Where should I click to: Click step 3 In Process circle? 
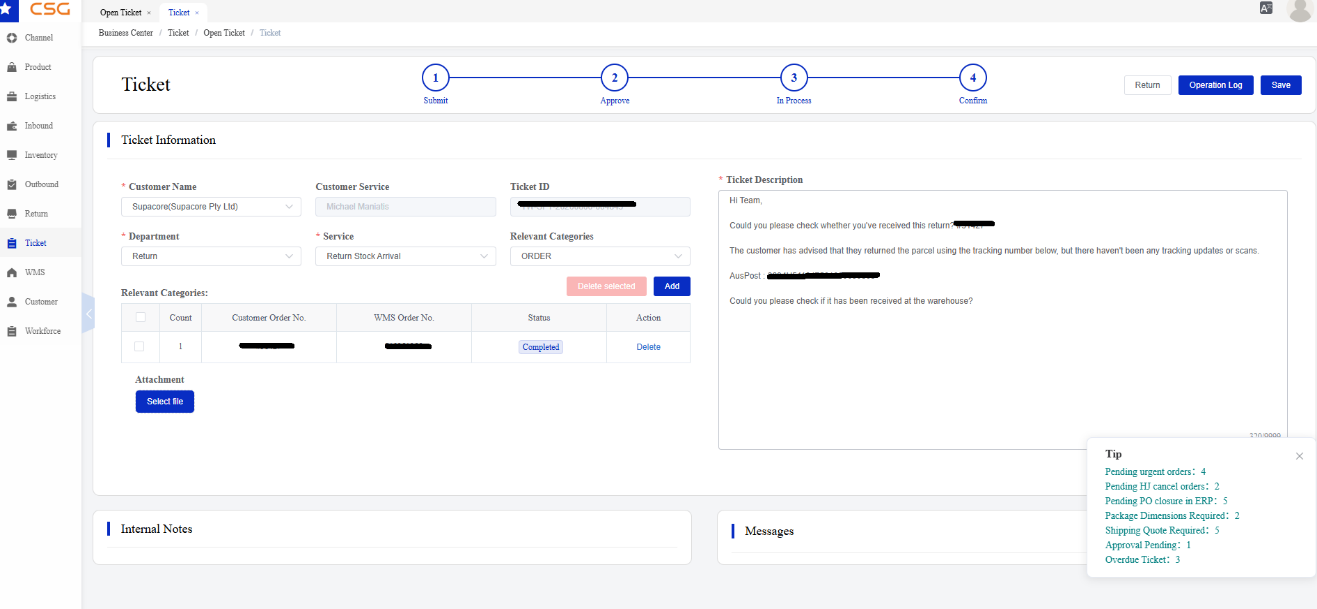tap(793, 77)
